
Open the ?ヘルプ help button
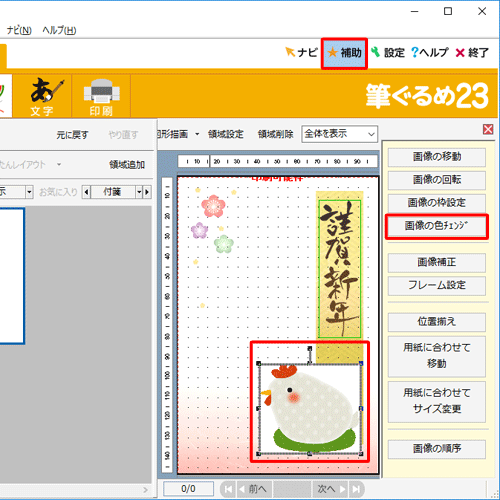point(430,53)
